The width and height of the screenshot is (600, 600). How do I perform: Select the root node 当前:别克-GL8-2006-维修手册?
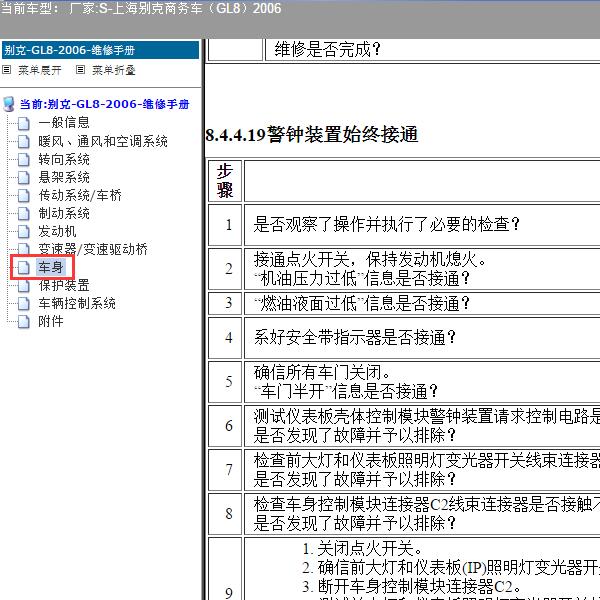click(x=104, y=104)
